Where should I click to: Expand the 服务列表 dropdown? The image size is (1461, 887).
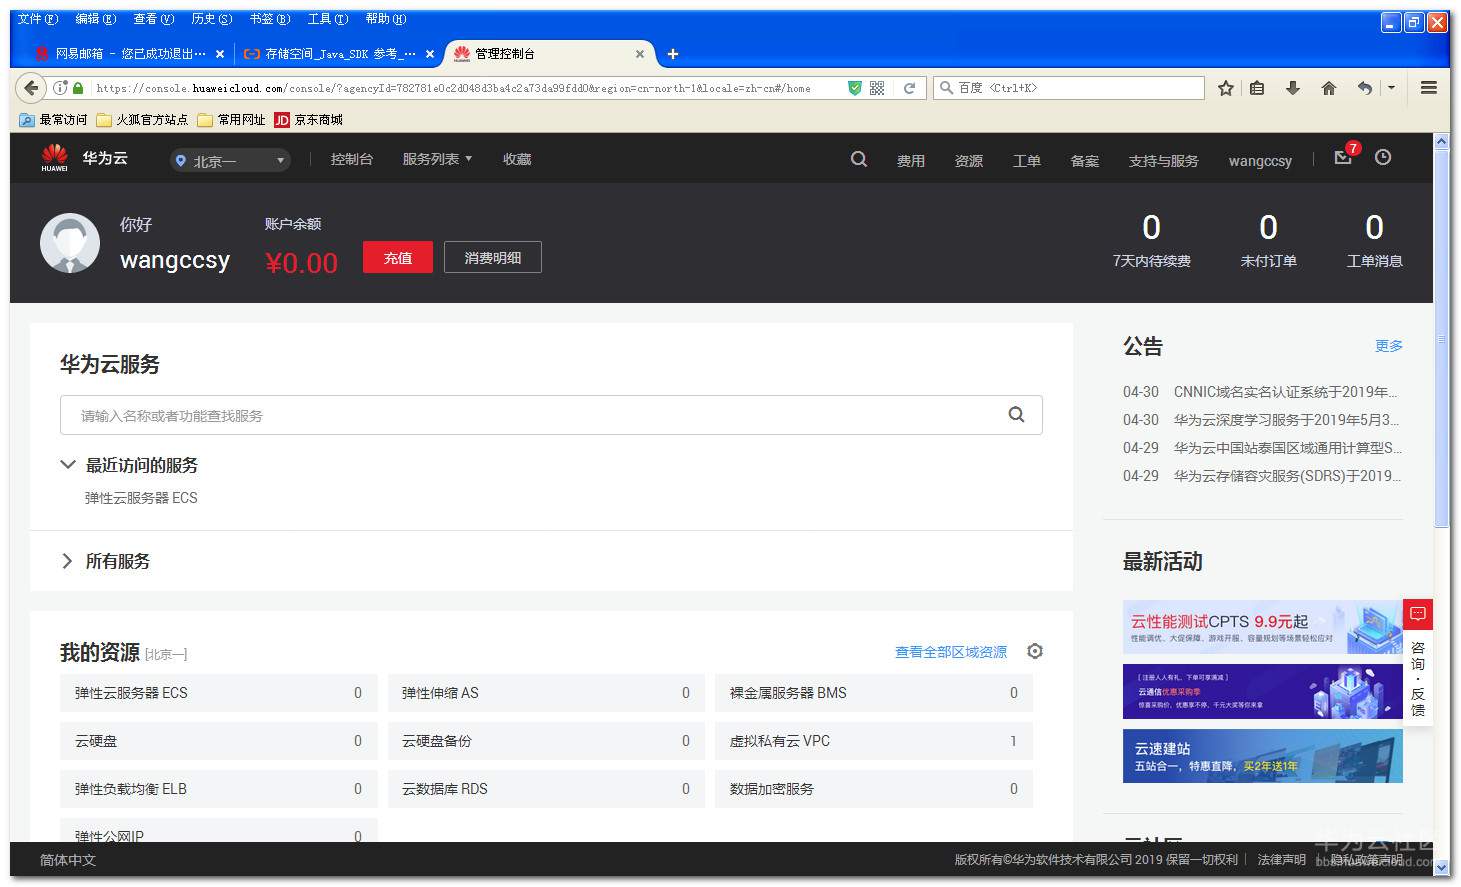click(x=437, y=159)
